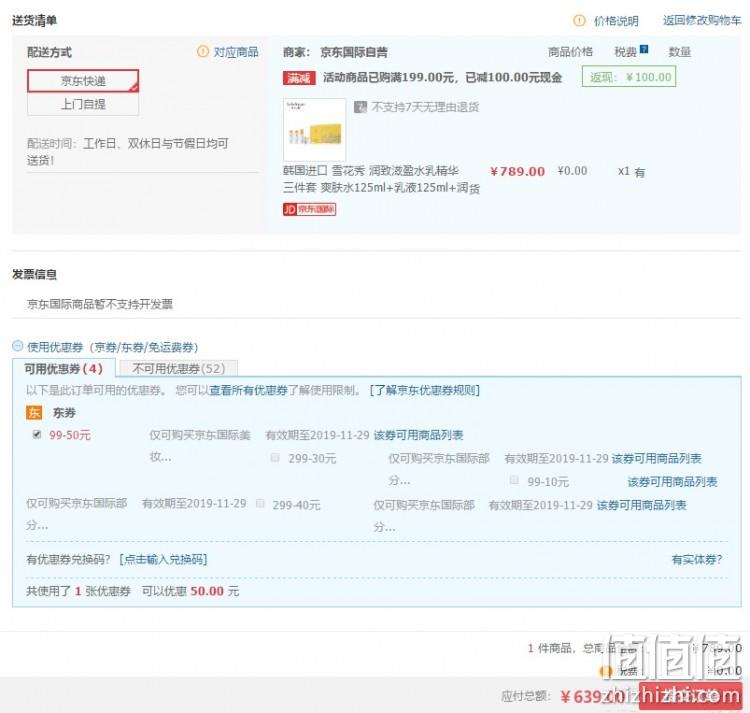
Task: Uncheck the 99-50元 coupon
Action: coord(36,434)
